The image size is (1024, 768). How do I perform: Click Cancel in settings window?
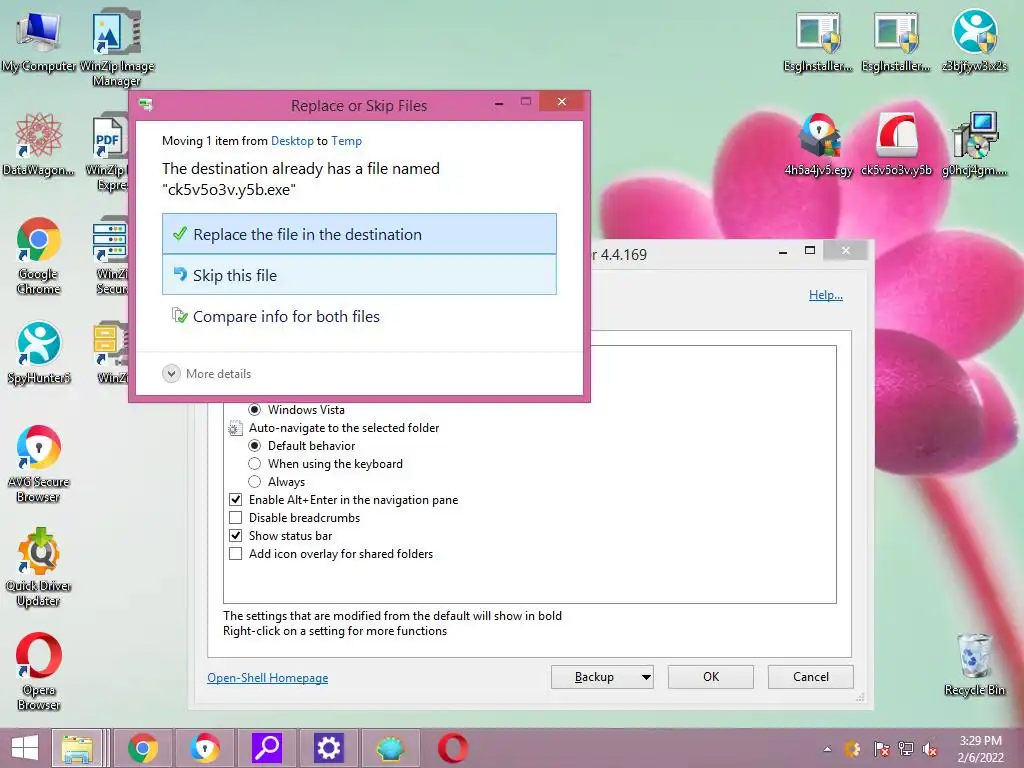click(x=810, y=677)
